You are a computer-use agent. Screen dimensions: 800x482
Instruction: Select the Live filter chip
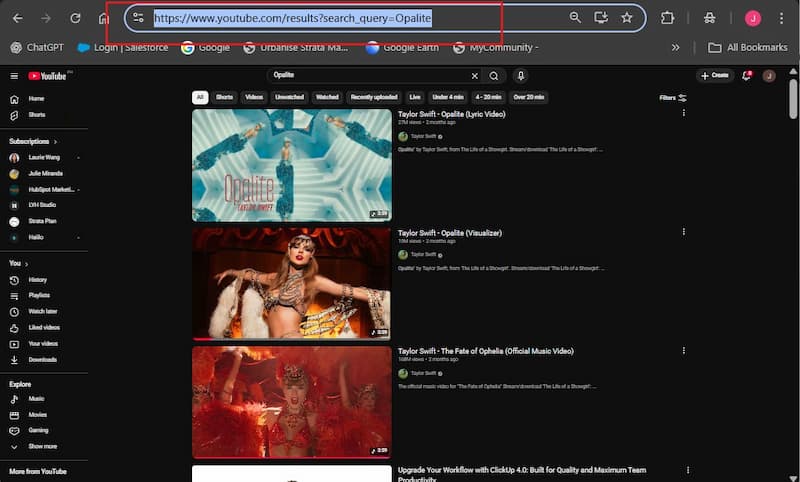point(415,97)
